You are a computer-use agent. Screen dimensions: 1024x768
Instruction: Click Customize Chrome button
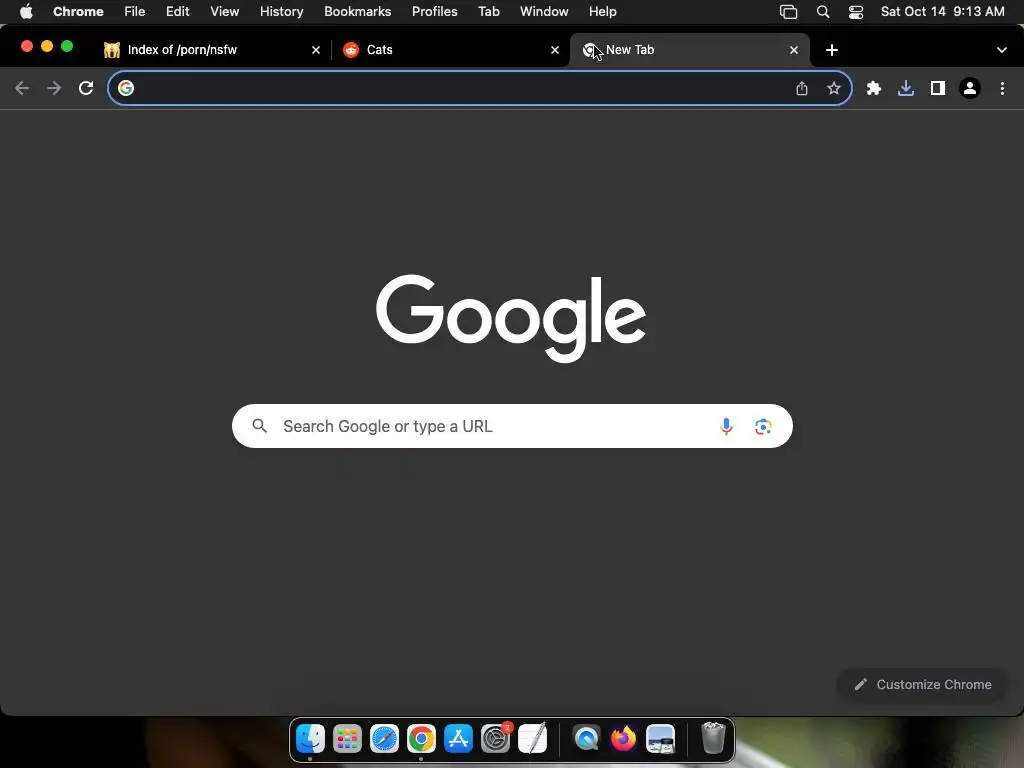[923, 684]
